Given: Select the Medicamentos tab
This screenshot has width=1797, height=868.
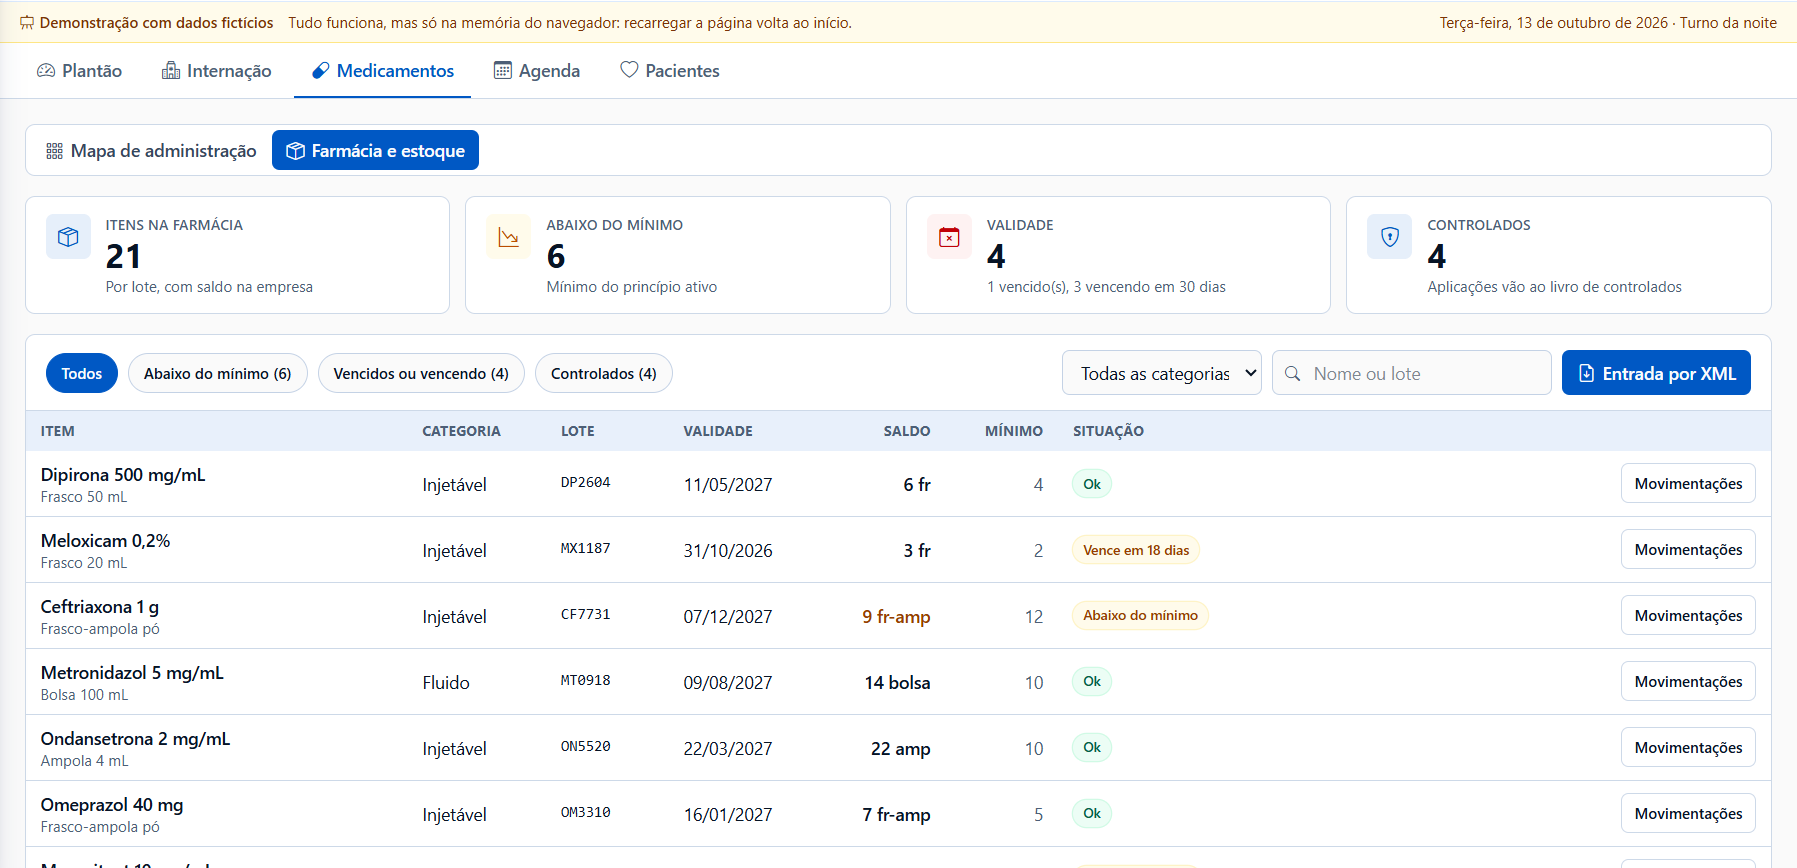Looking at the screenshot, I should pyautogui.click(x=383, y=71).
